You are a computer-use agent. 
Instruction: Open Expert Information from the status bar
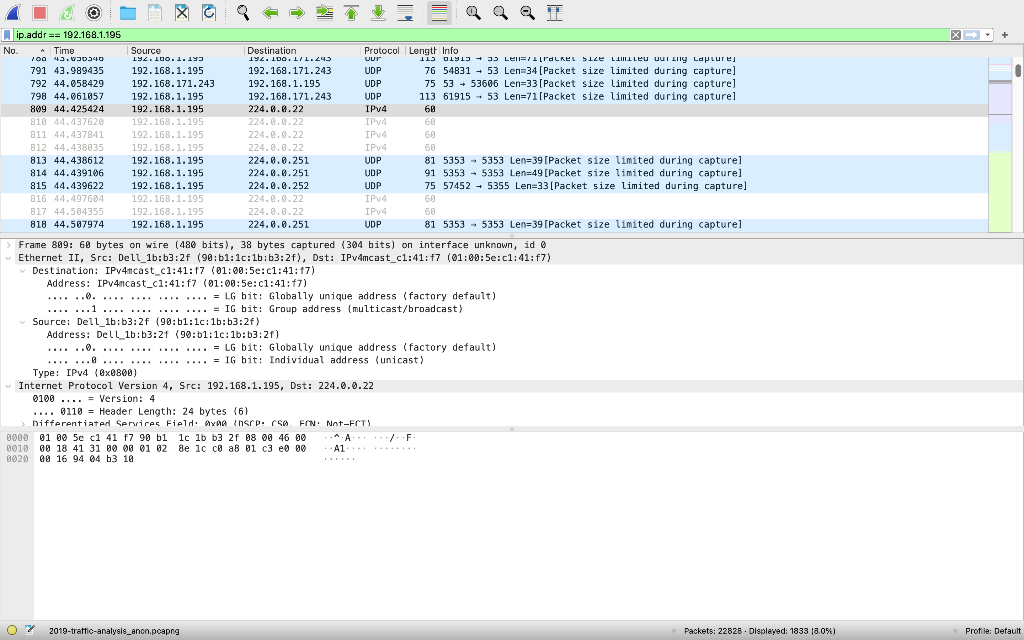coord(11,631)
